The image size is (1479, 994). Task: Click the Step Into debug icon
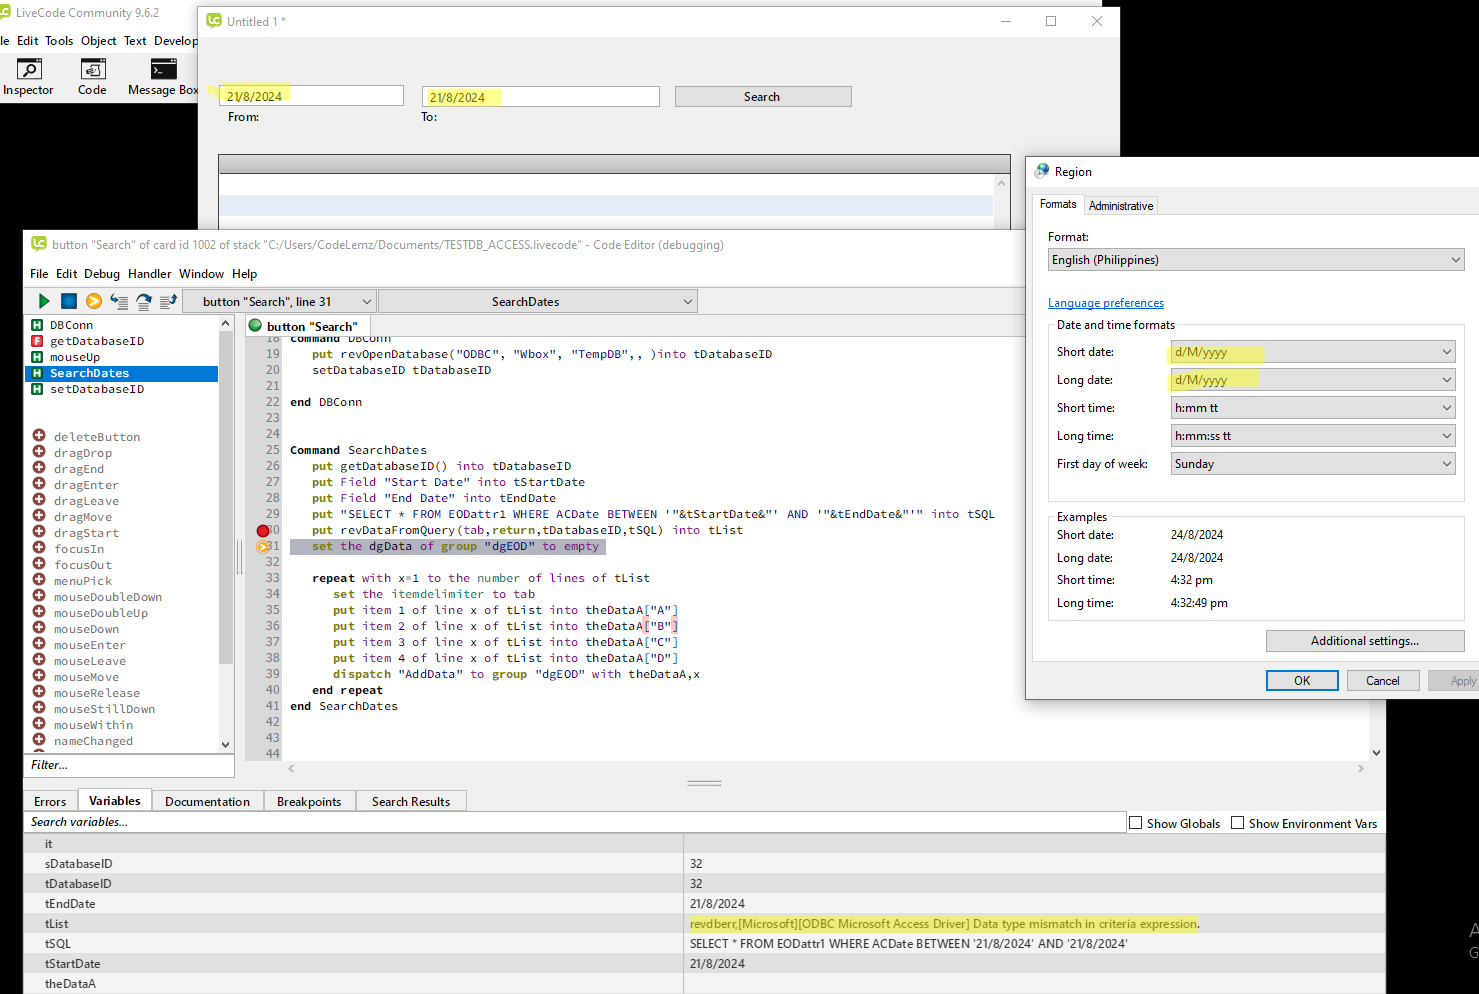pos(119,301)
